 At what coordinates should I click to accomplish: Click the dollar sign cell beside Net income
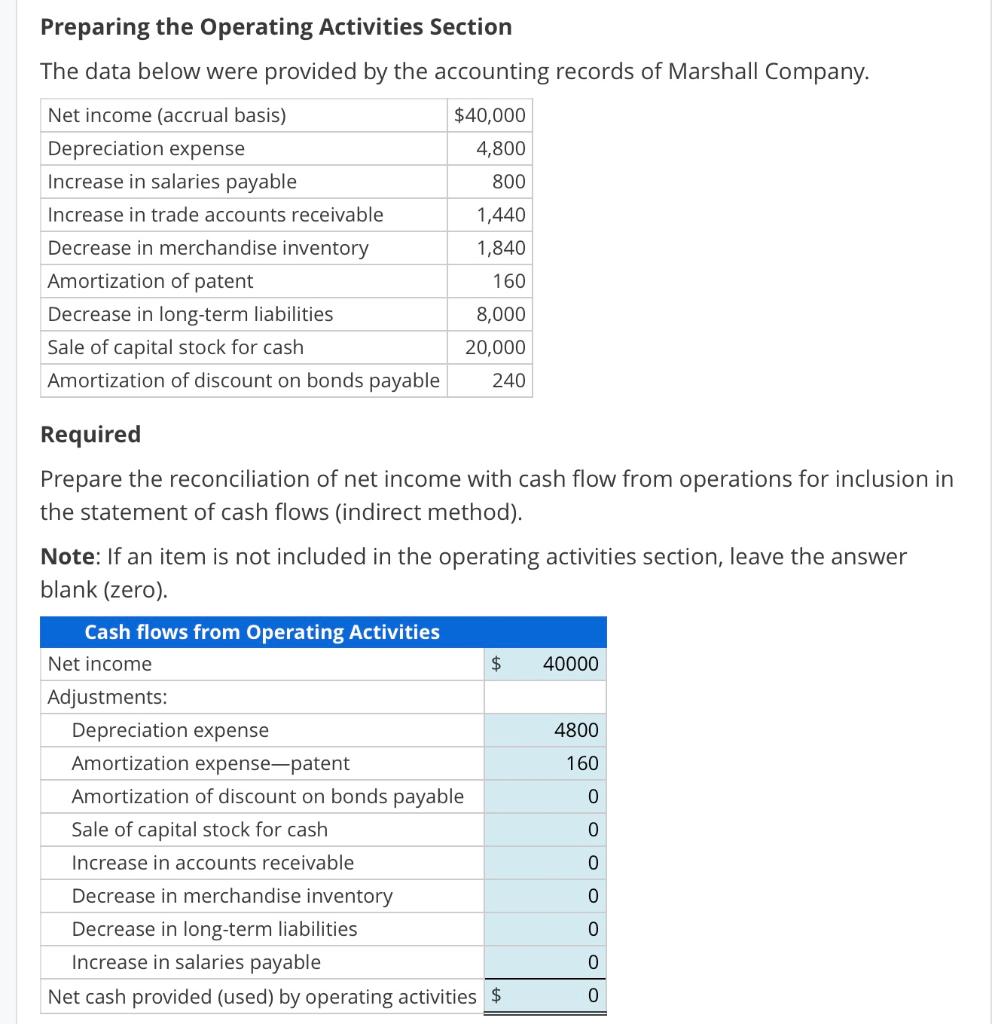(x=495, y=663)
